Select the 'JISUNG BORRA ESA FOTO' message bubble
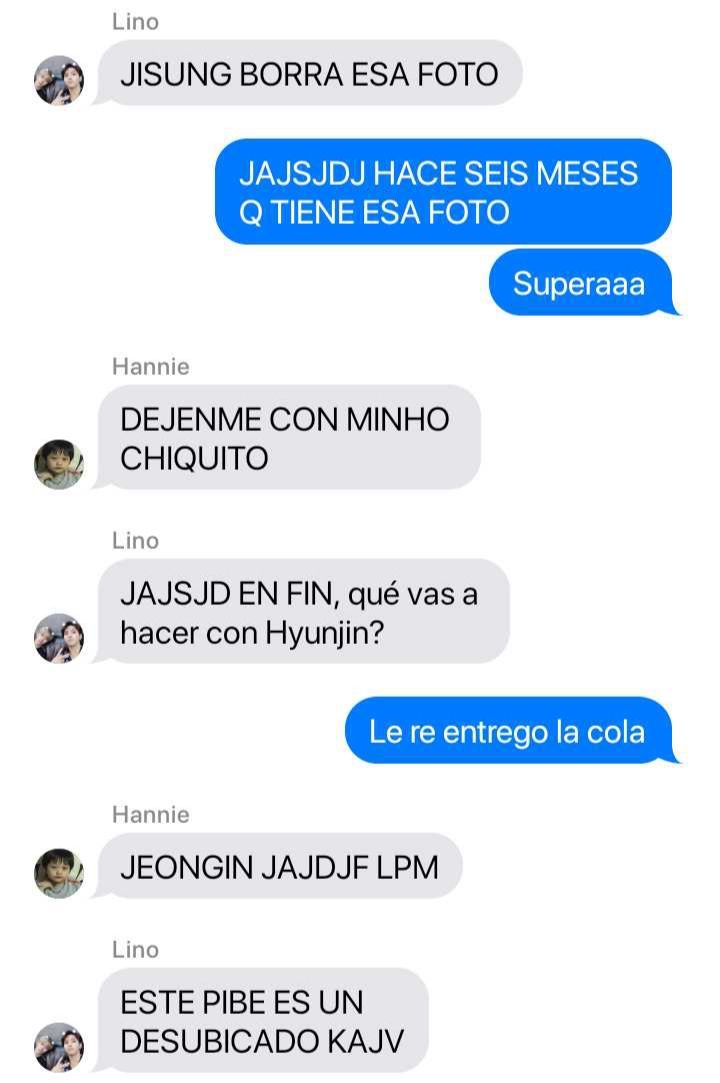The image size is (720, 1083). point(308,73)
